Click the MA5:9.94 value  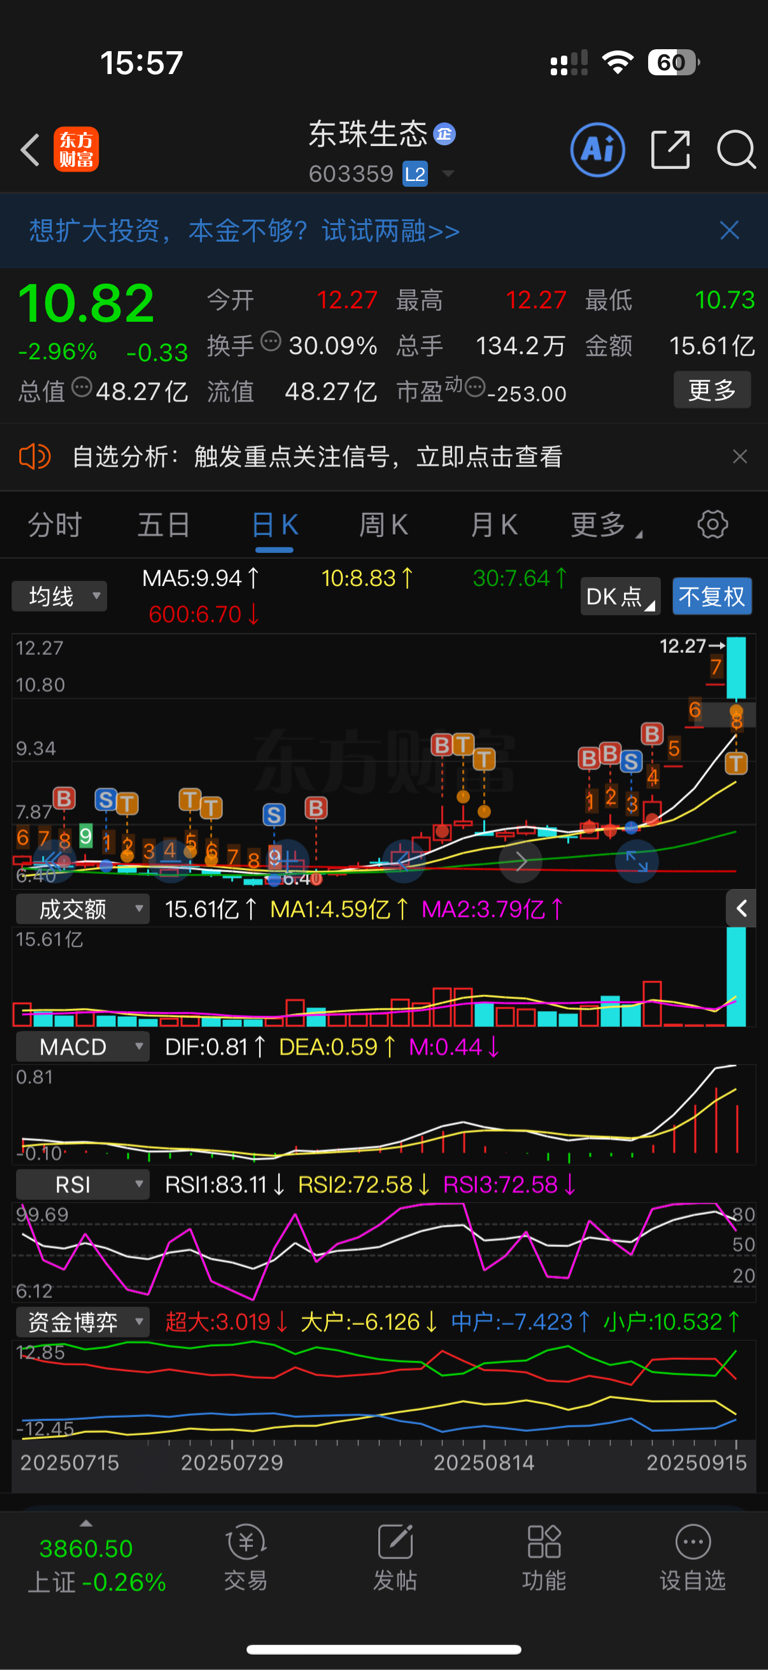(200, 578)
